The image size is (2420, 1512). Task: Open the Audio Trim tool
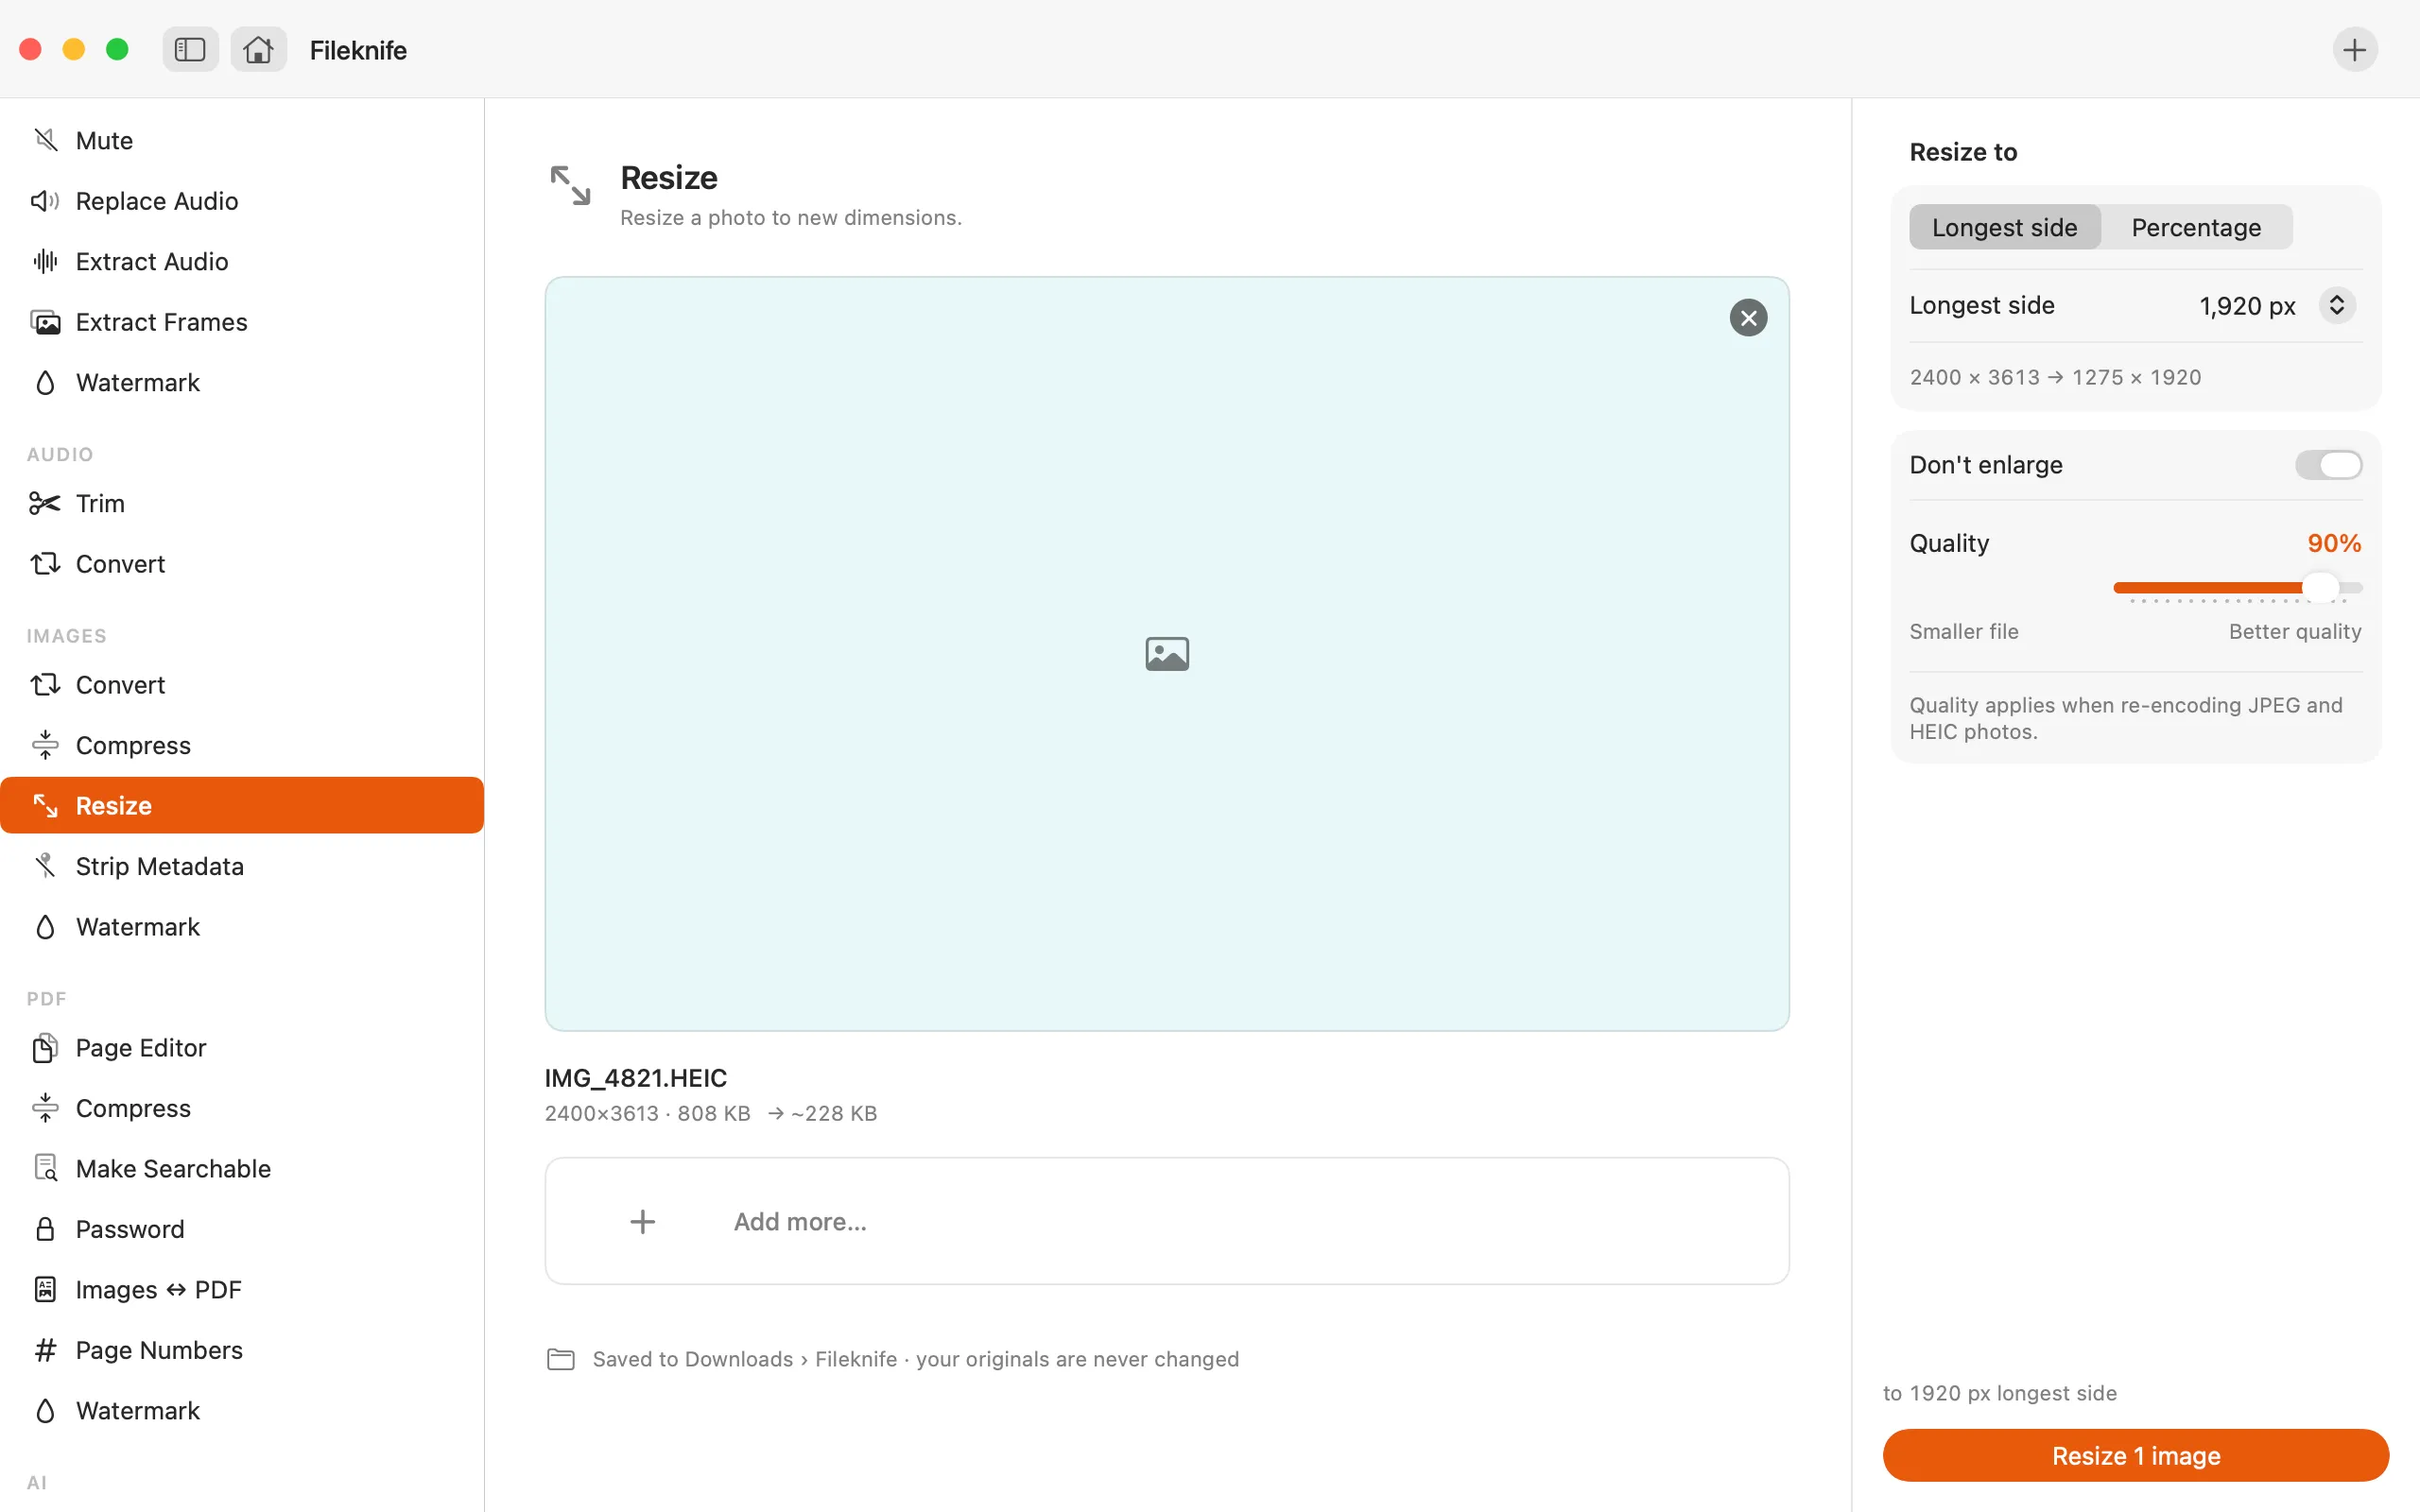coord(242,503)
